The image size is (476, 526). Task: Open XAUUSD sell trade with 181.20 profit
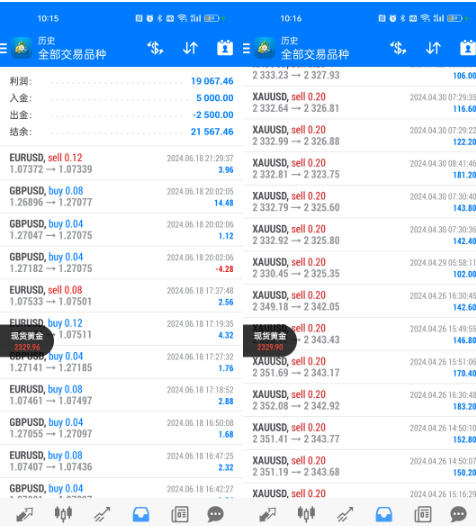[x=359, y=169]
